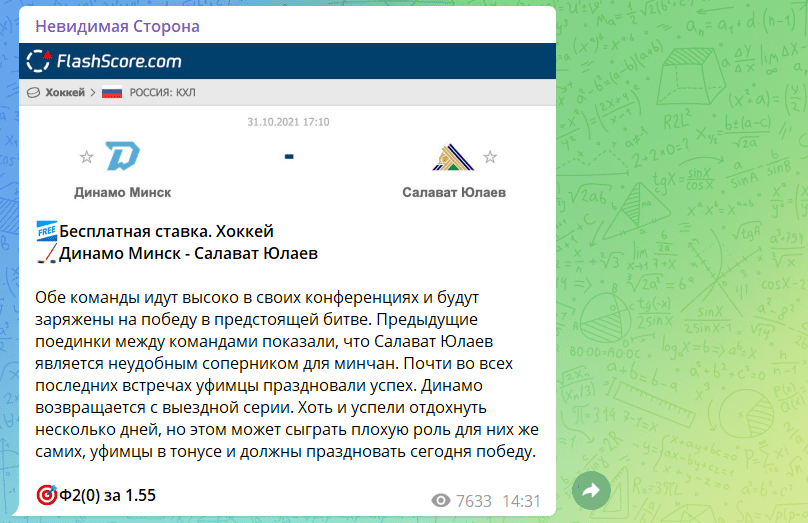Click the view count 7633
Viewport: 808px width, 523px height.
pyautogui.click(x=474, y=501)
